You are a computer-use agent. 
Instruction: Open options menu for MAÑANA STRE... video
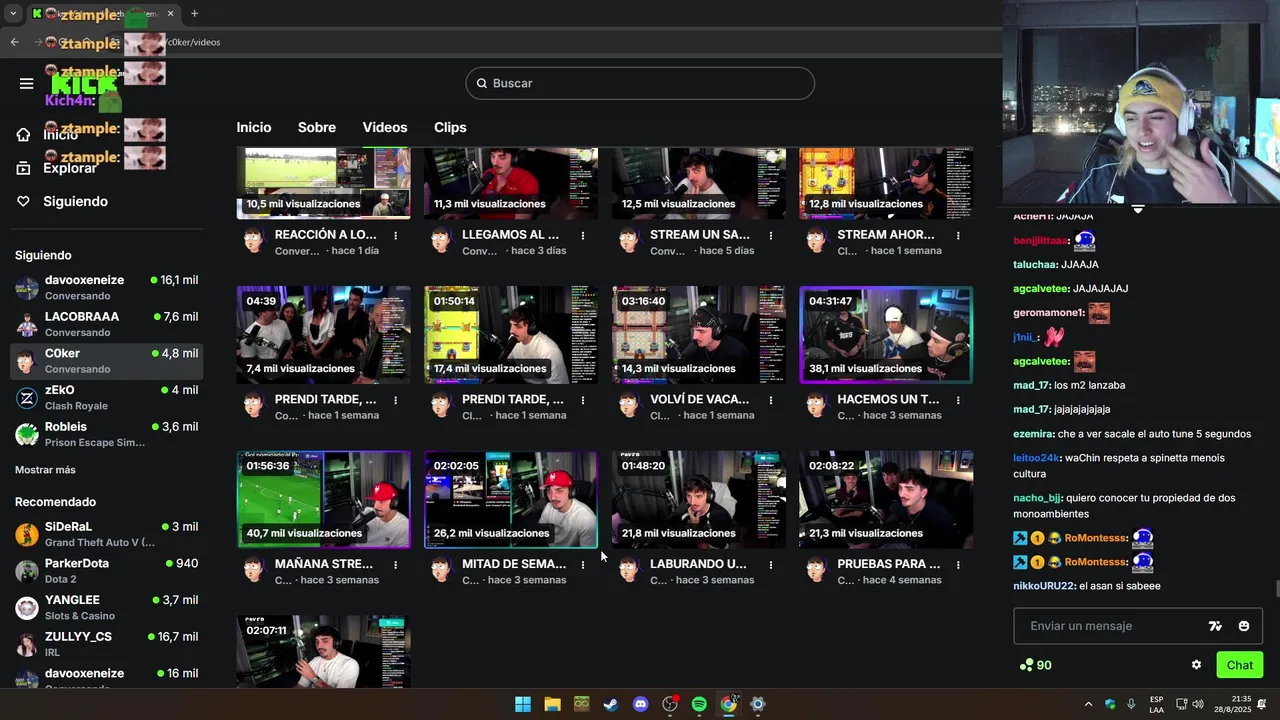click(x=396, y=565)
